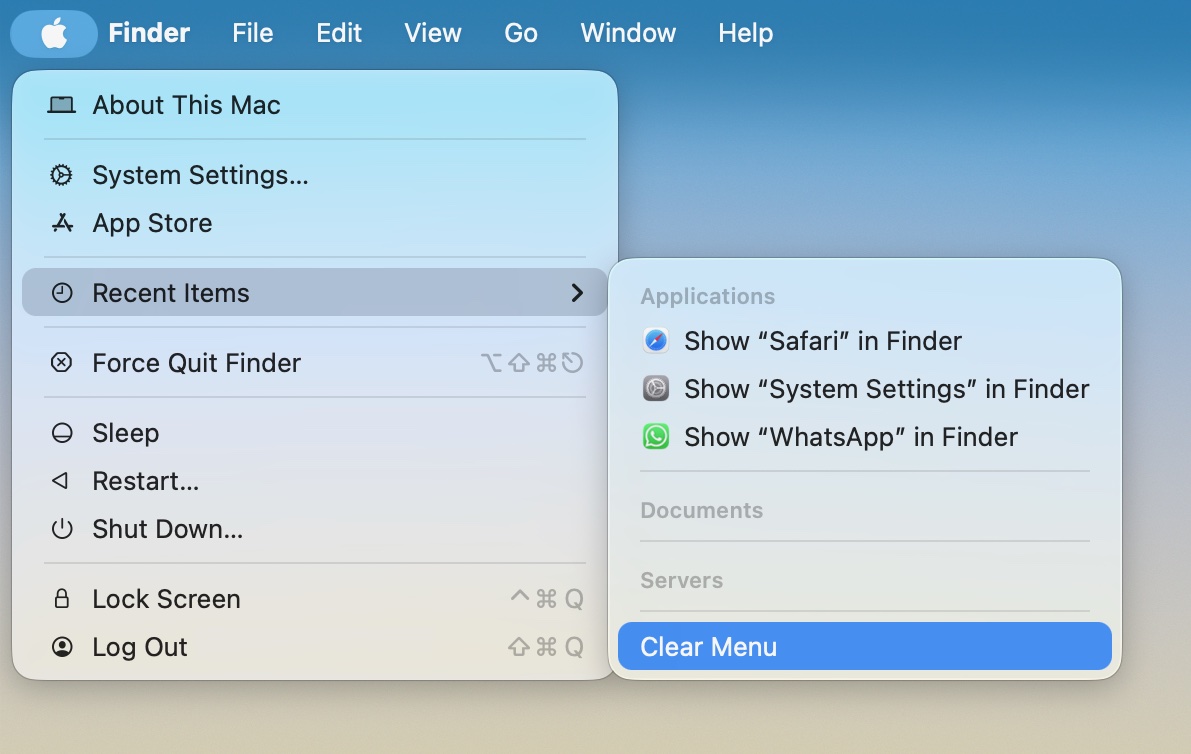This screenshot has height=754, width=1191.
Task: Choose Force Quit Finder
Action: (x=314, y=363)
